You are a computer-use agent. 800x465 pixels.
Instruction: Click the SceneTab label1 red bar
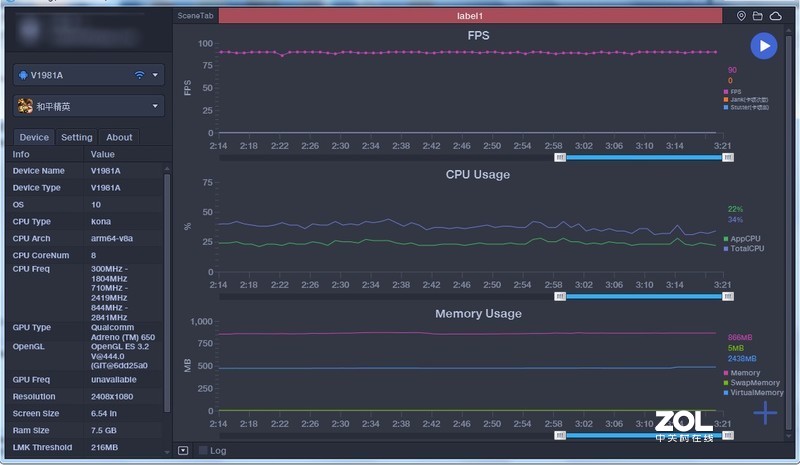470,16
